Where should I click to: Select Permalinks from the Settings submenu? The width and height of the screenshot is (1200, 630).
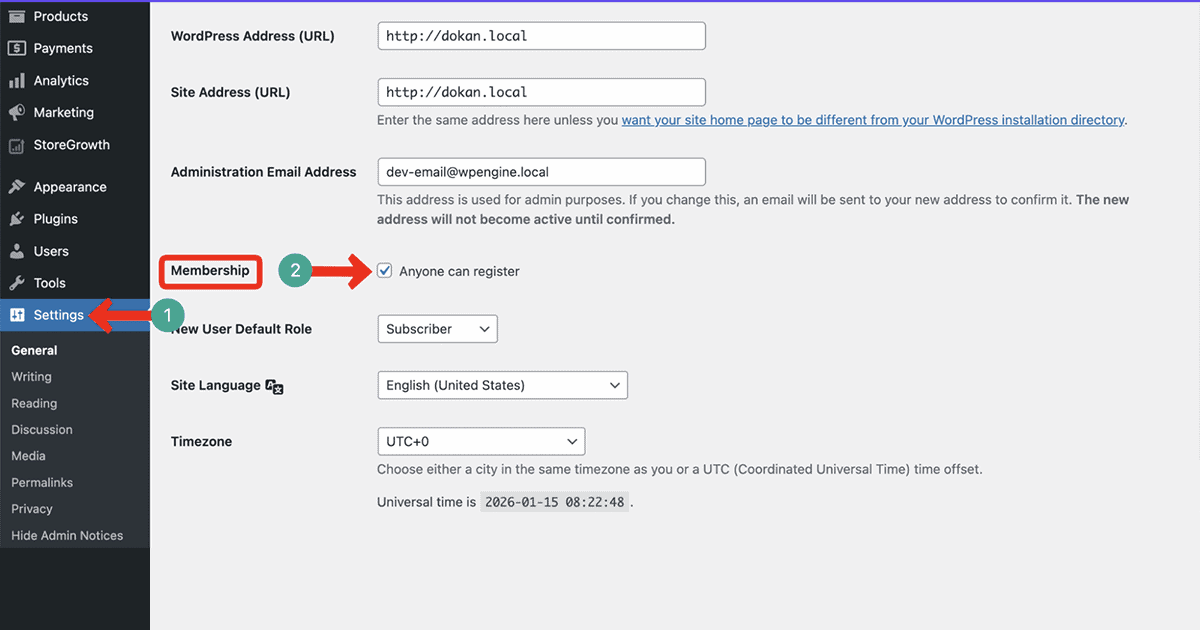pos(42,482)
